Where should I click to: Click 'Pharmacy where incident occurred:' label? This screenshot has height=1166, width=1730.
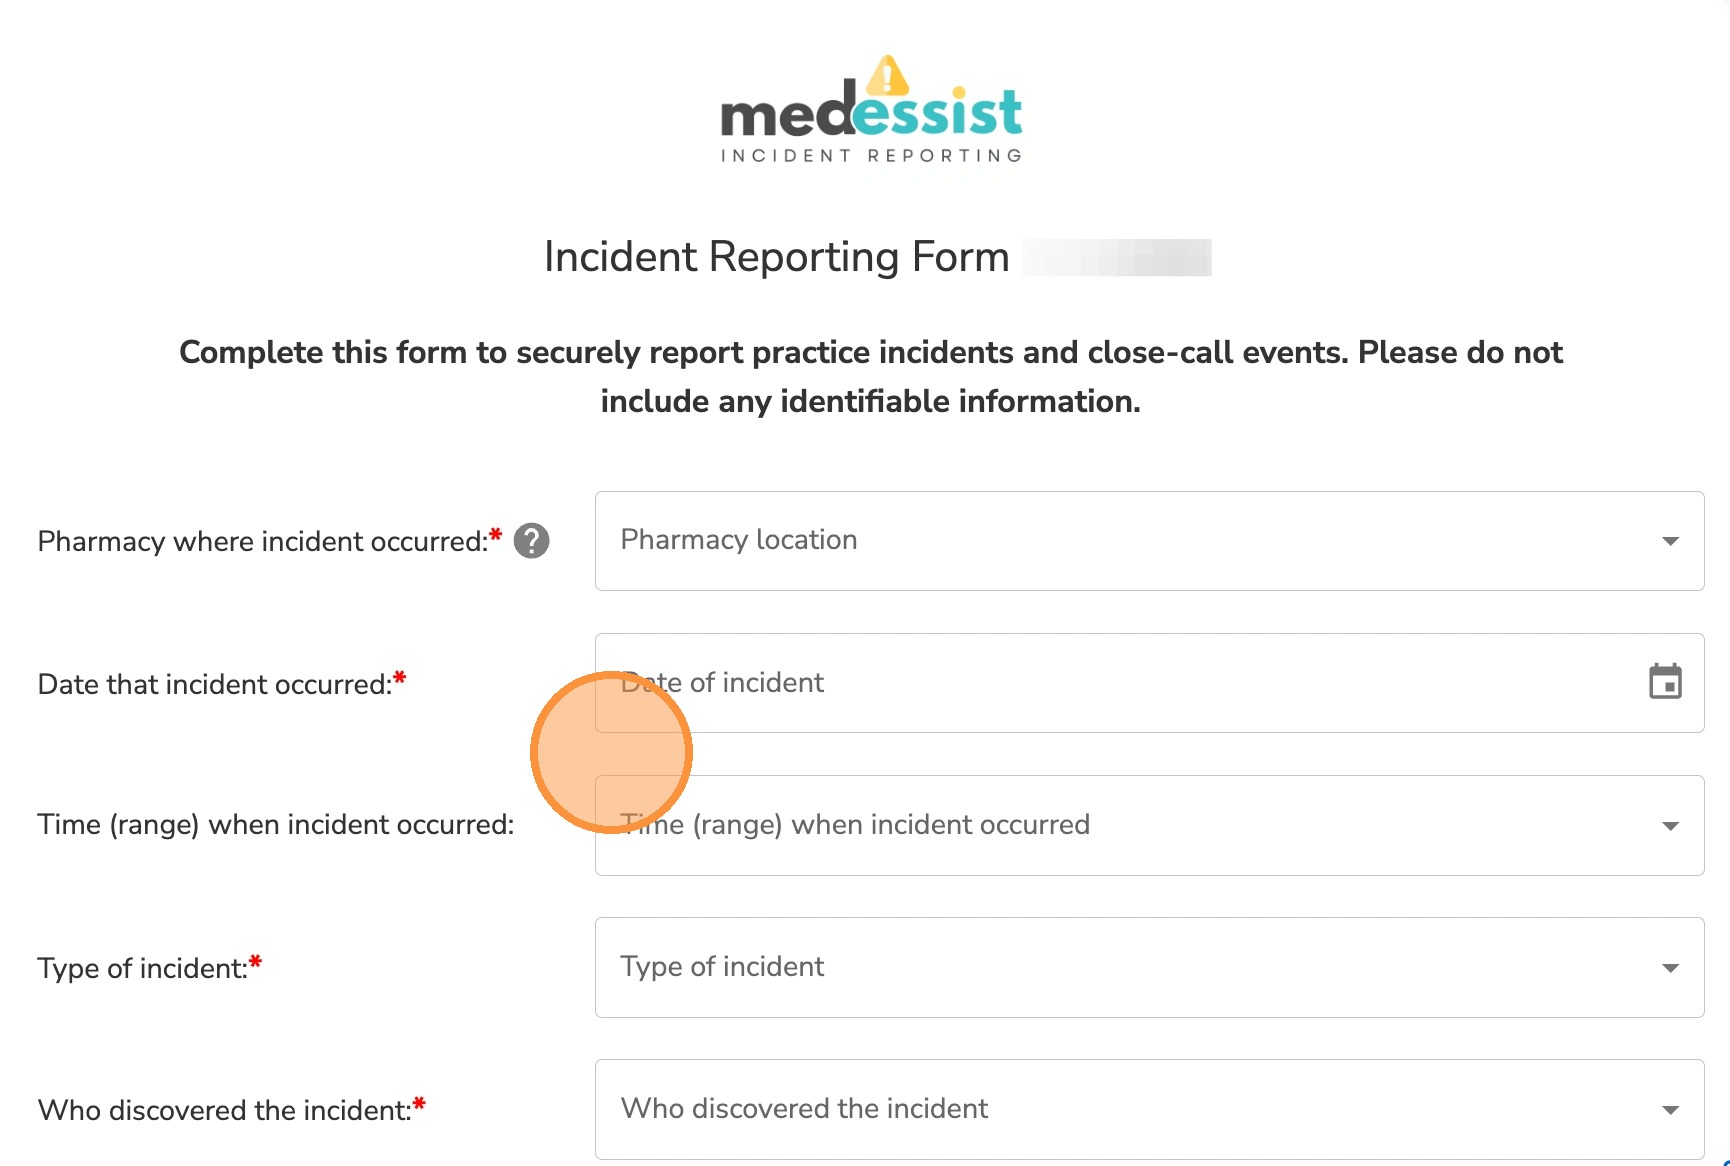point(262,542)
